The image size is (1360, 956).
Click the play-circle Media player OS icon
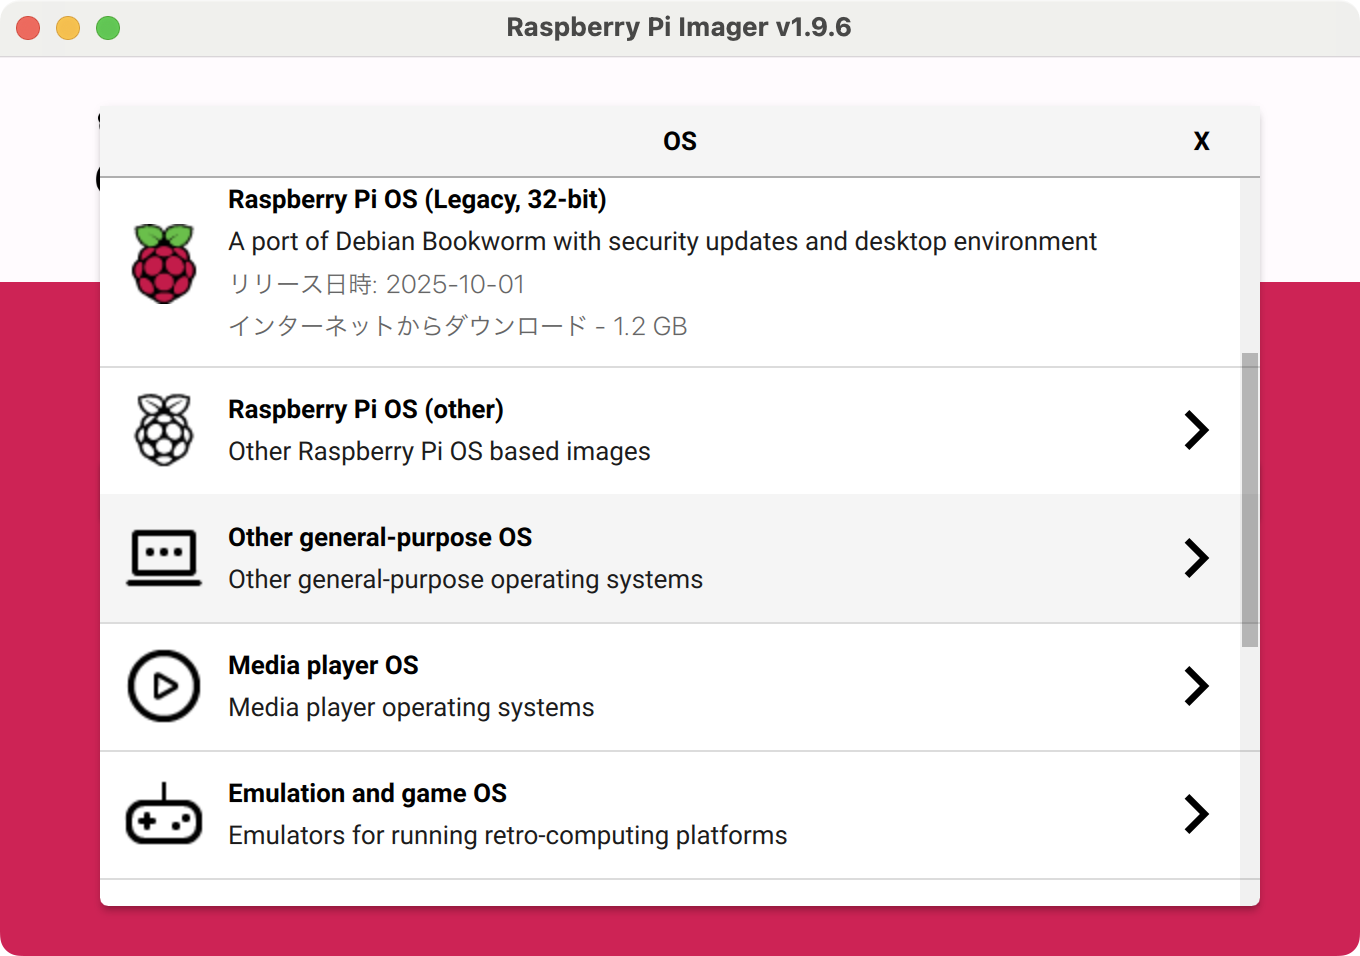click(164, 686)
